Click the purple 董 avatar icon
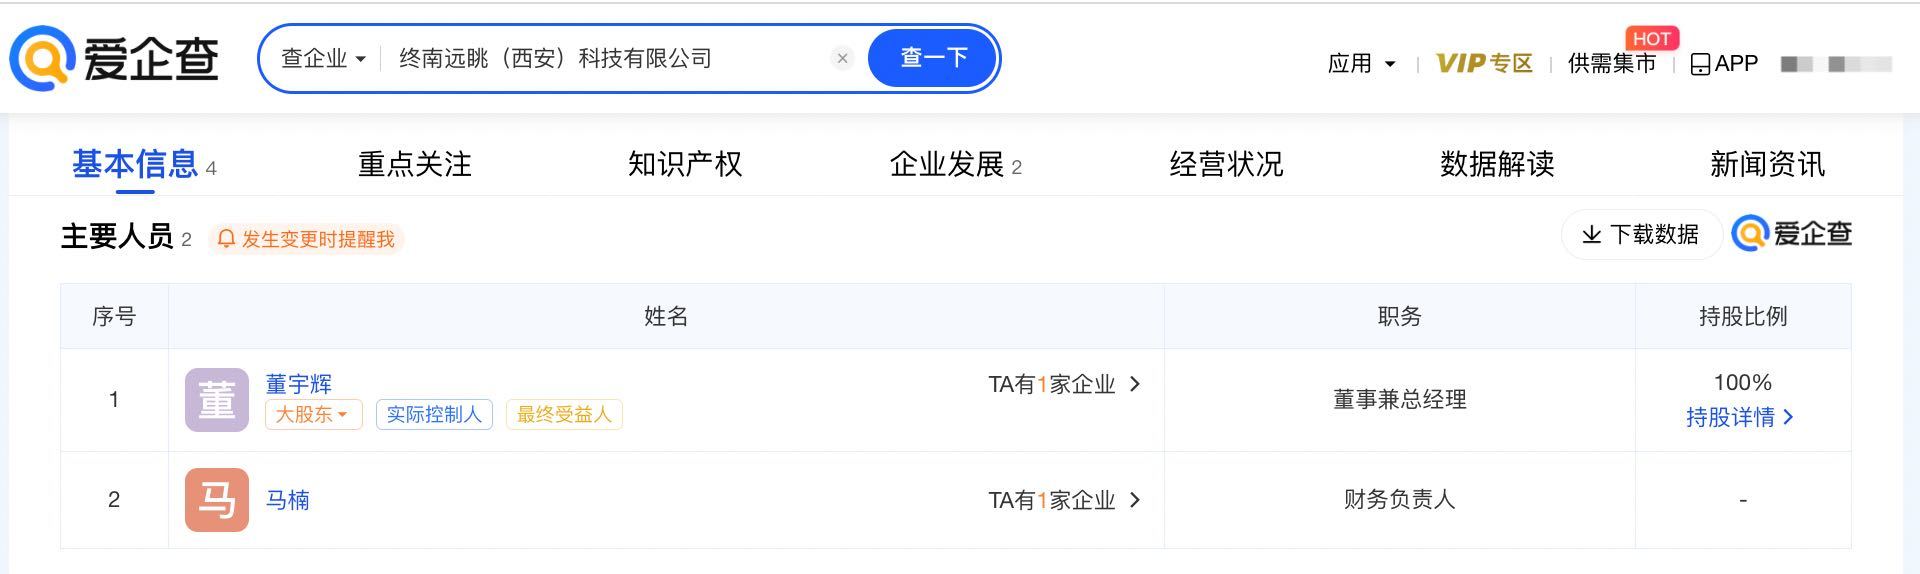Viewport: 1920px width, 574px height. [217, 400]
